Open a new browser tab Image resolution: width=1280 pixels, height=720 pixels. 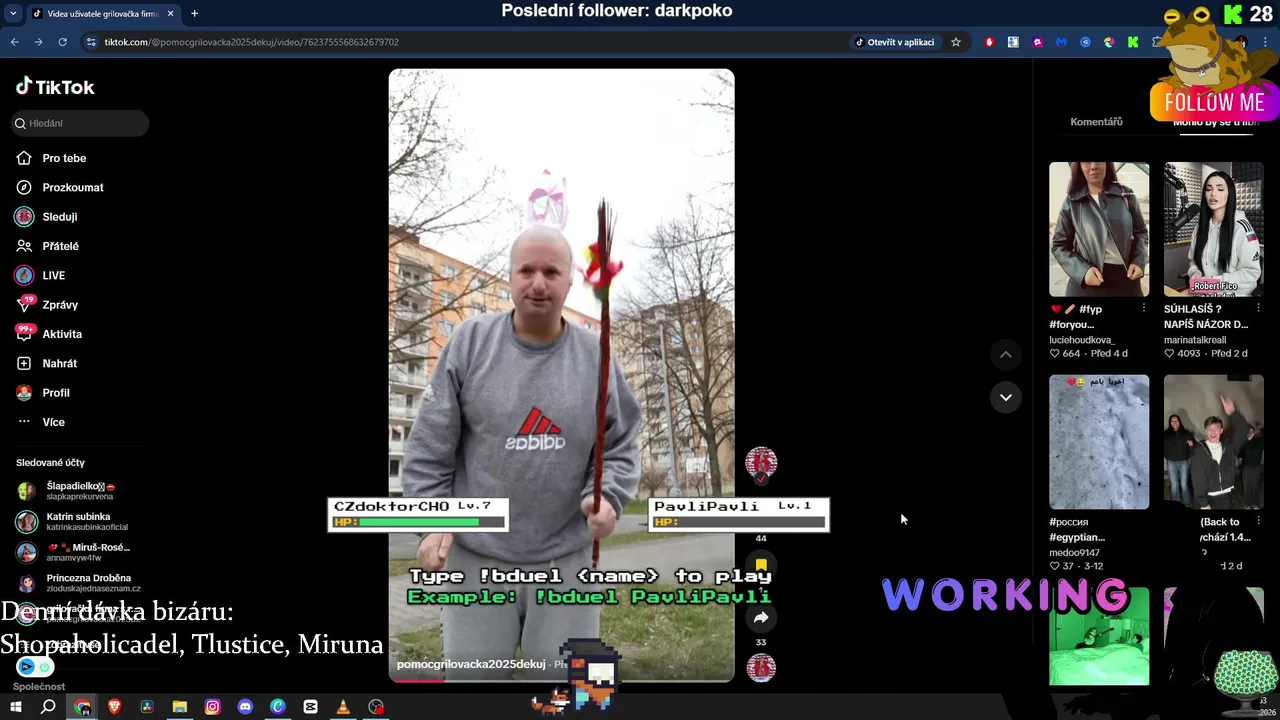pyautogui.click(x=194, y=14)
